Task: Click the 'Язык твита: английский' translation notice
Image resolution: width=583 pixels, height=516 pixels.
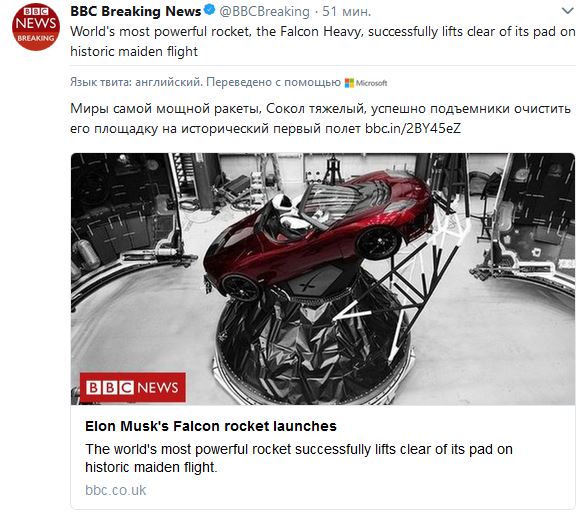Action: tap(135, 82)
